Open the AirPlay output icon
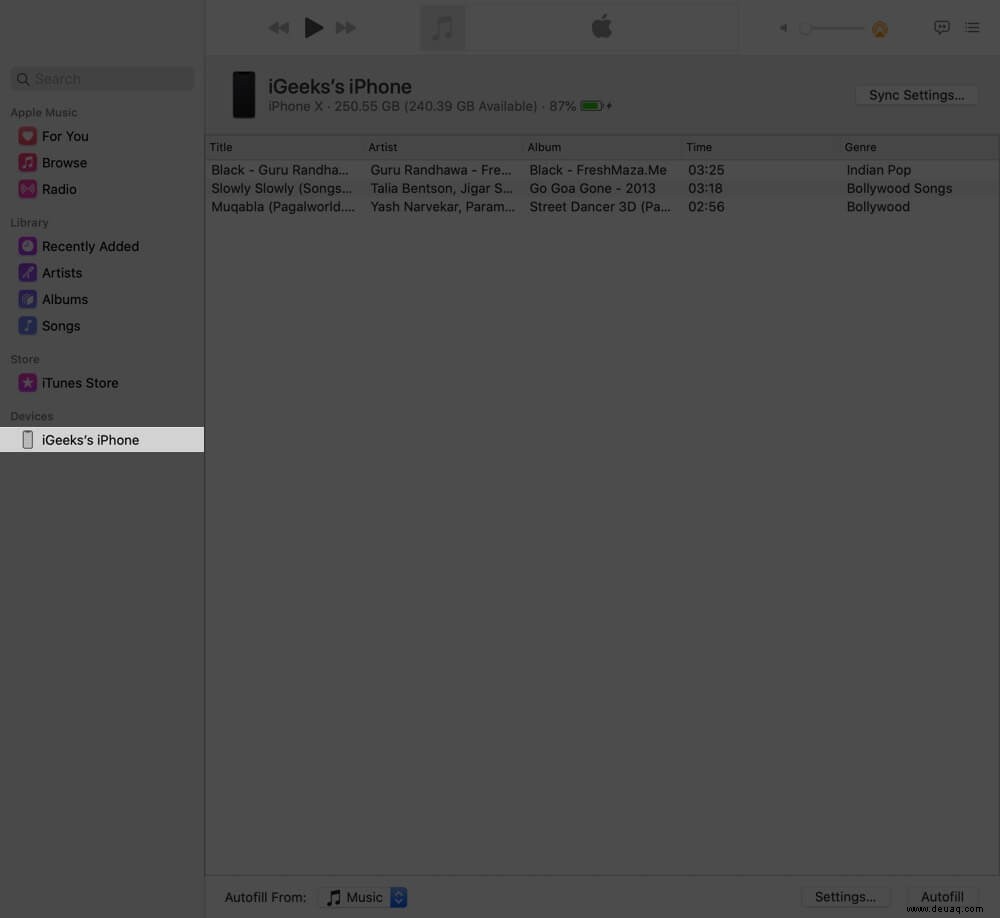The image size is (1000, 918). (x=879, y=29)
